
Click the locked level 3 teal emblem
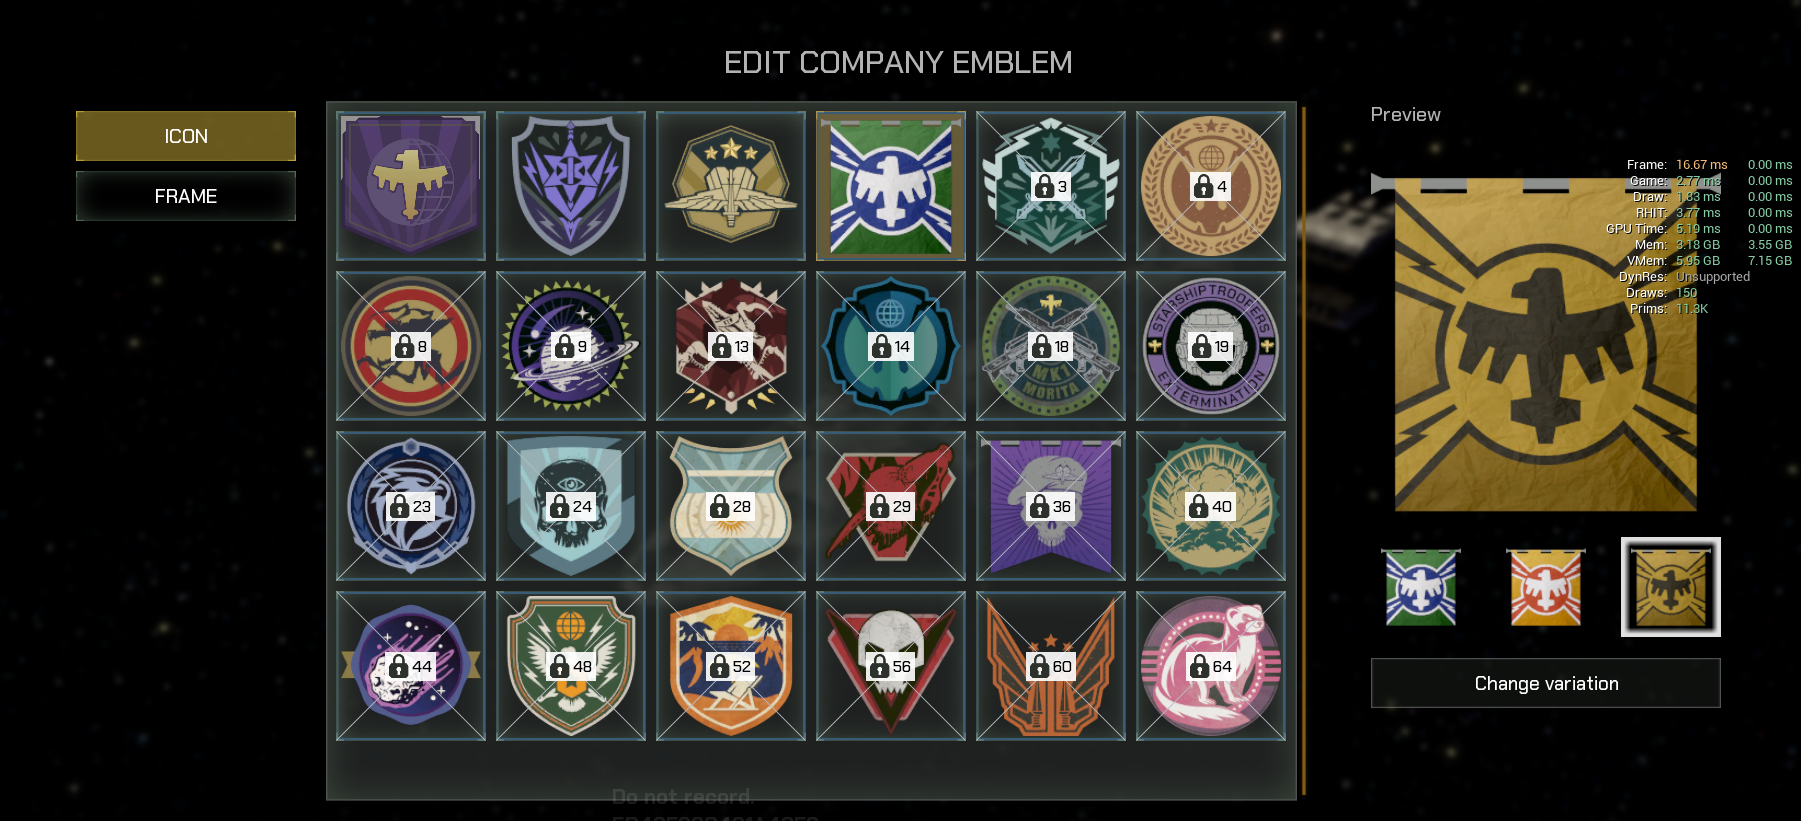click(1051, 186)
